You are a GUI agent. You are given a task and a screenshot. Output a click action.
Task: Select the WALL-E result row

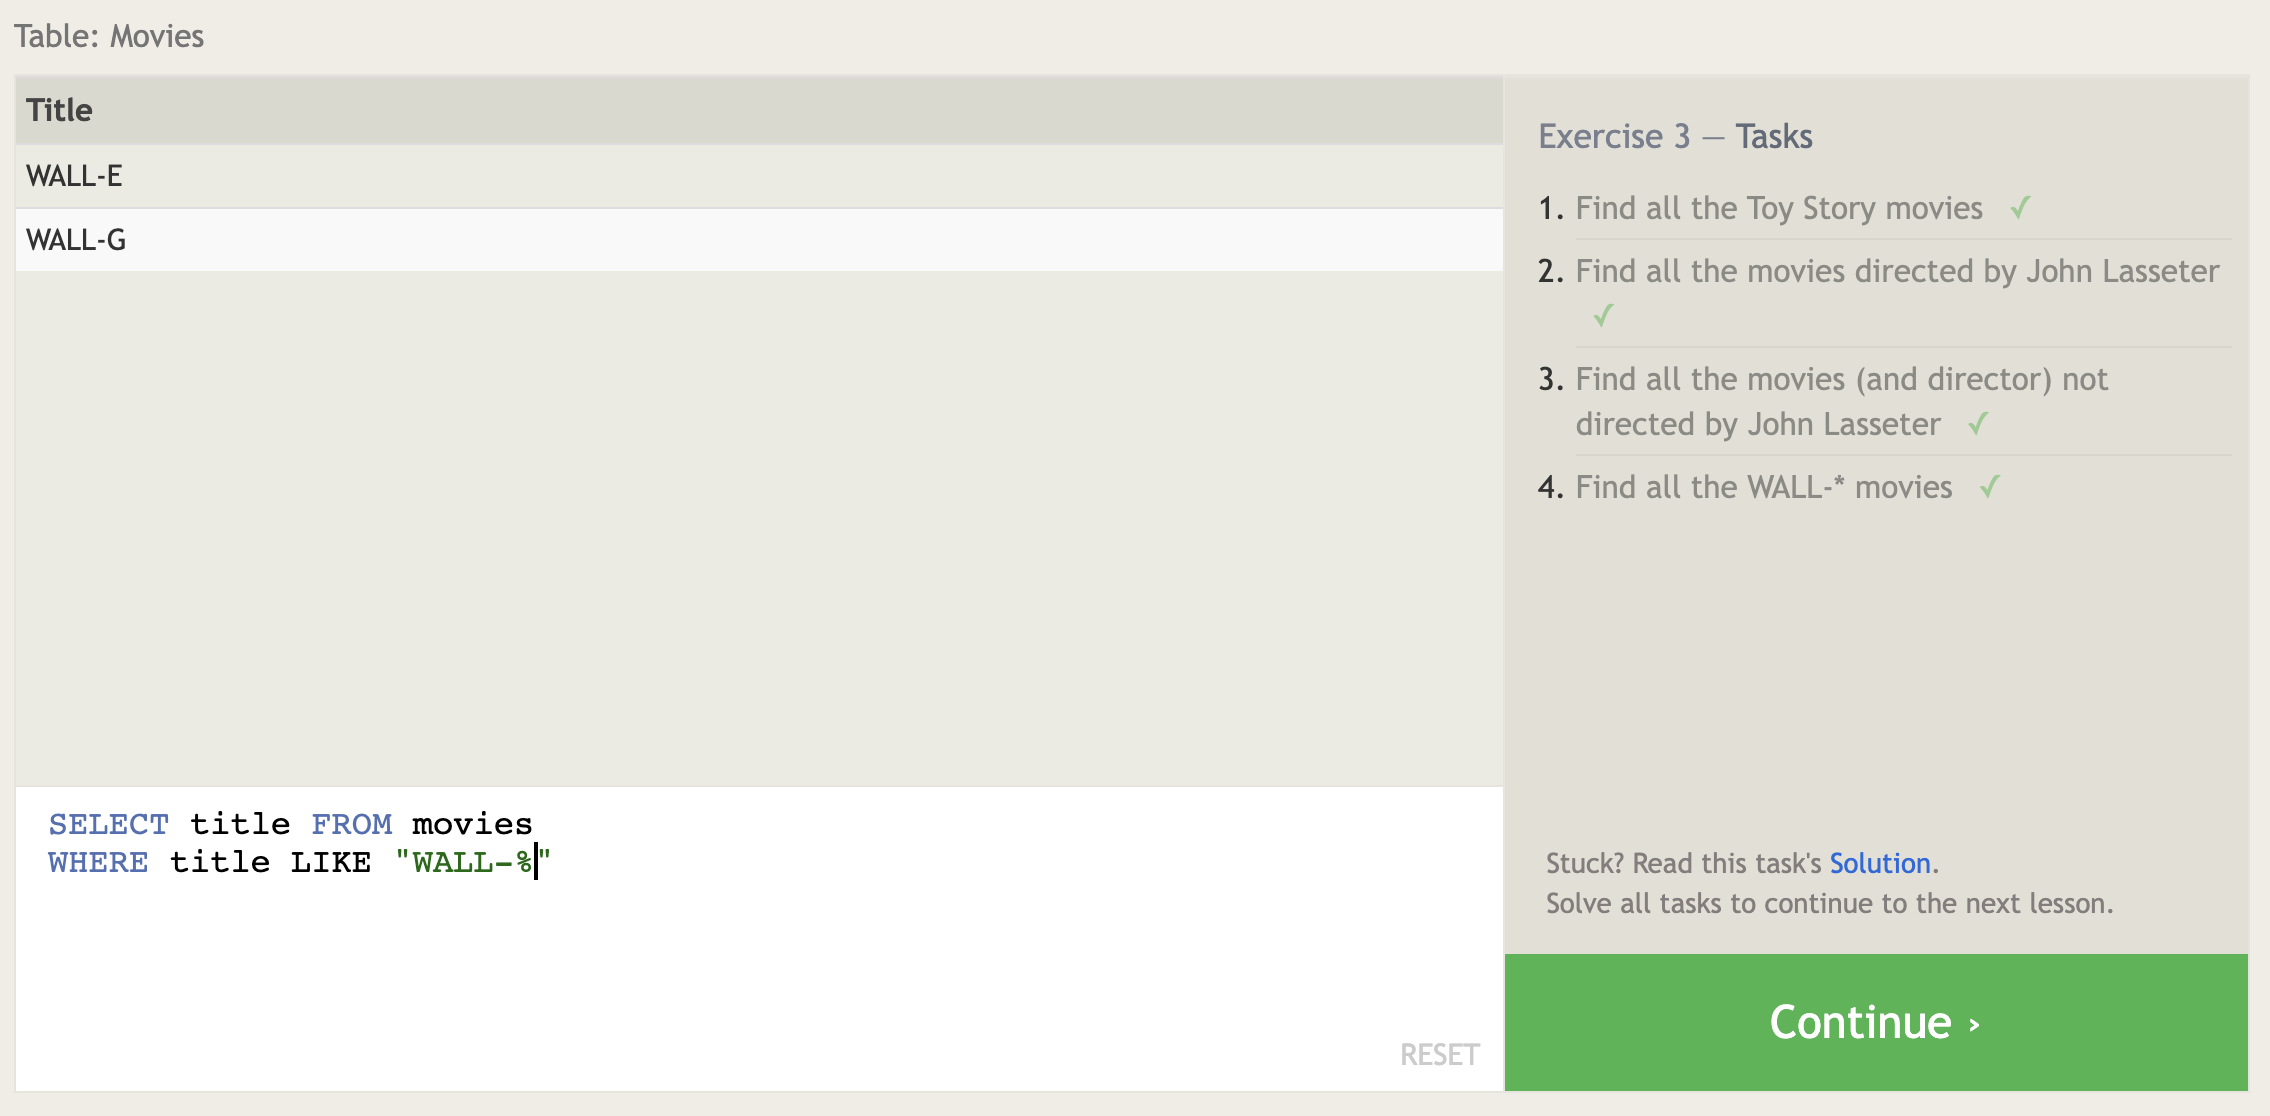[75, 176]
